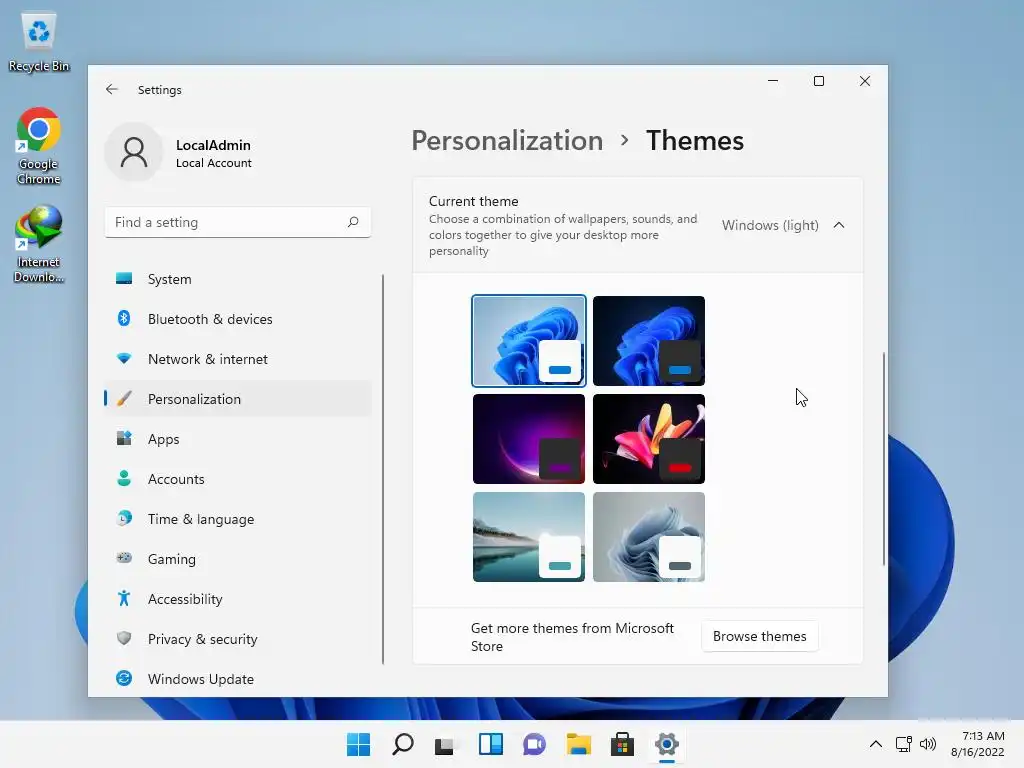1024x768 pixels.
Task: Go to Apps settings
Action: point(238,439)
